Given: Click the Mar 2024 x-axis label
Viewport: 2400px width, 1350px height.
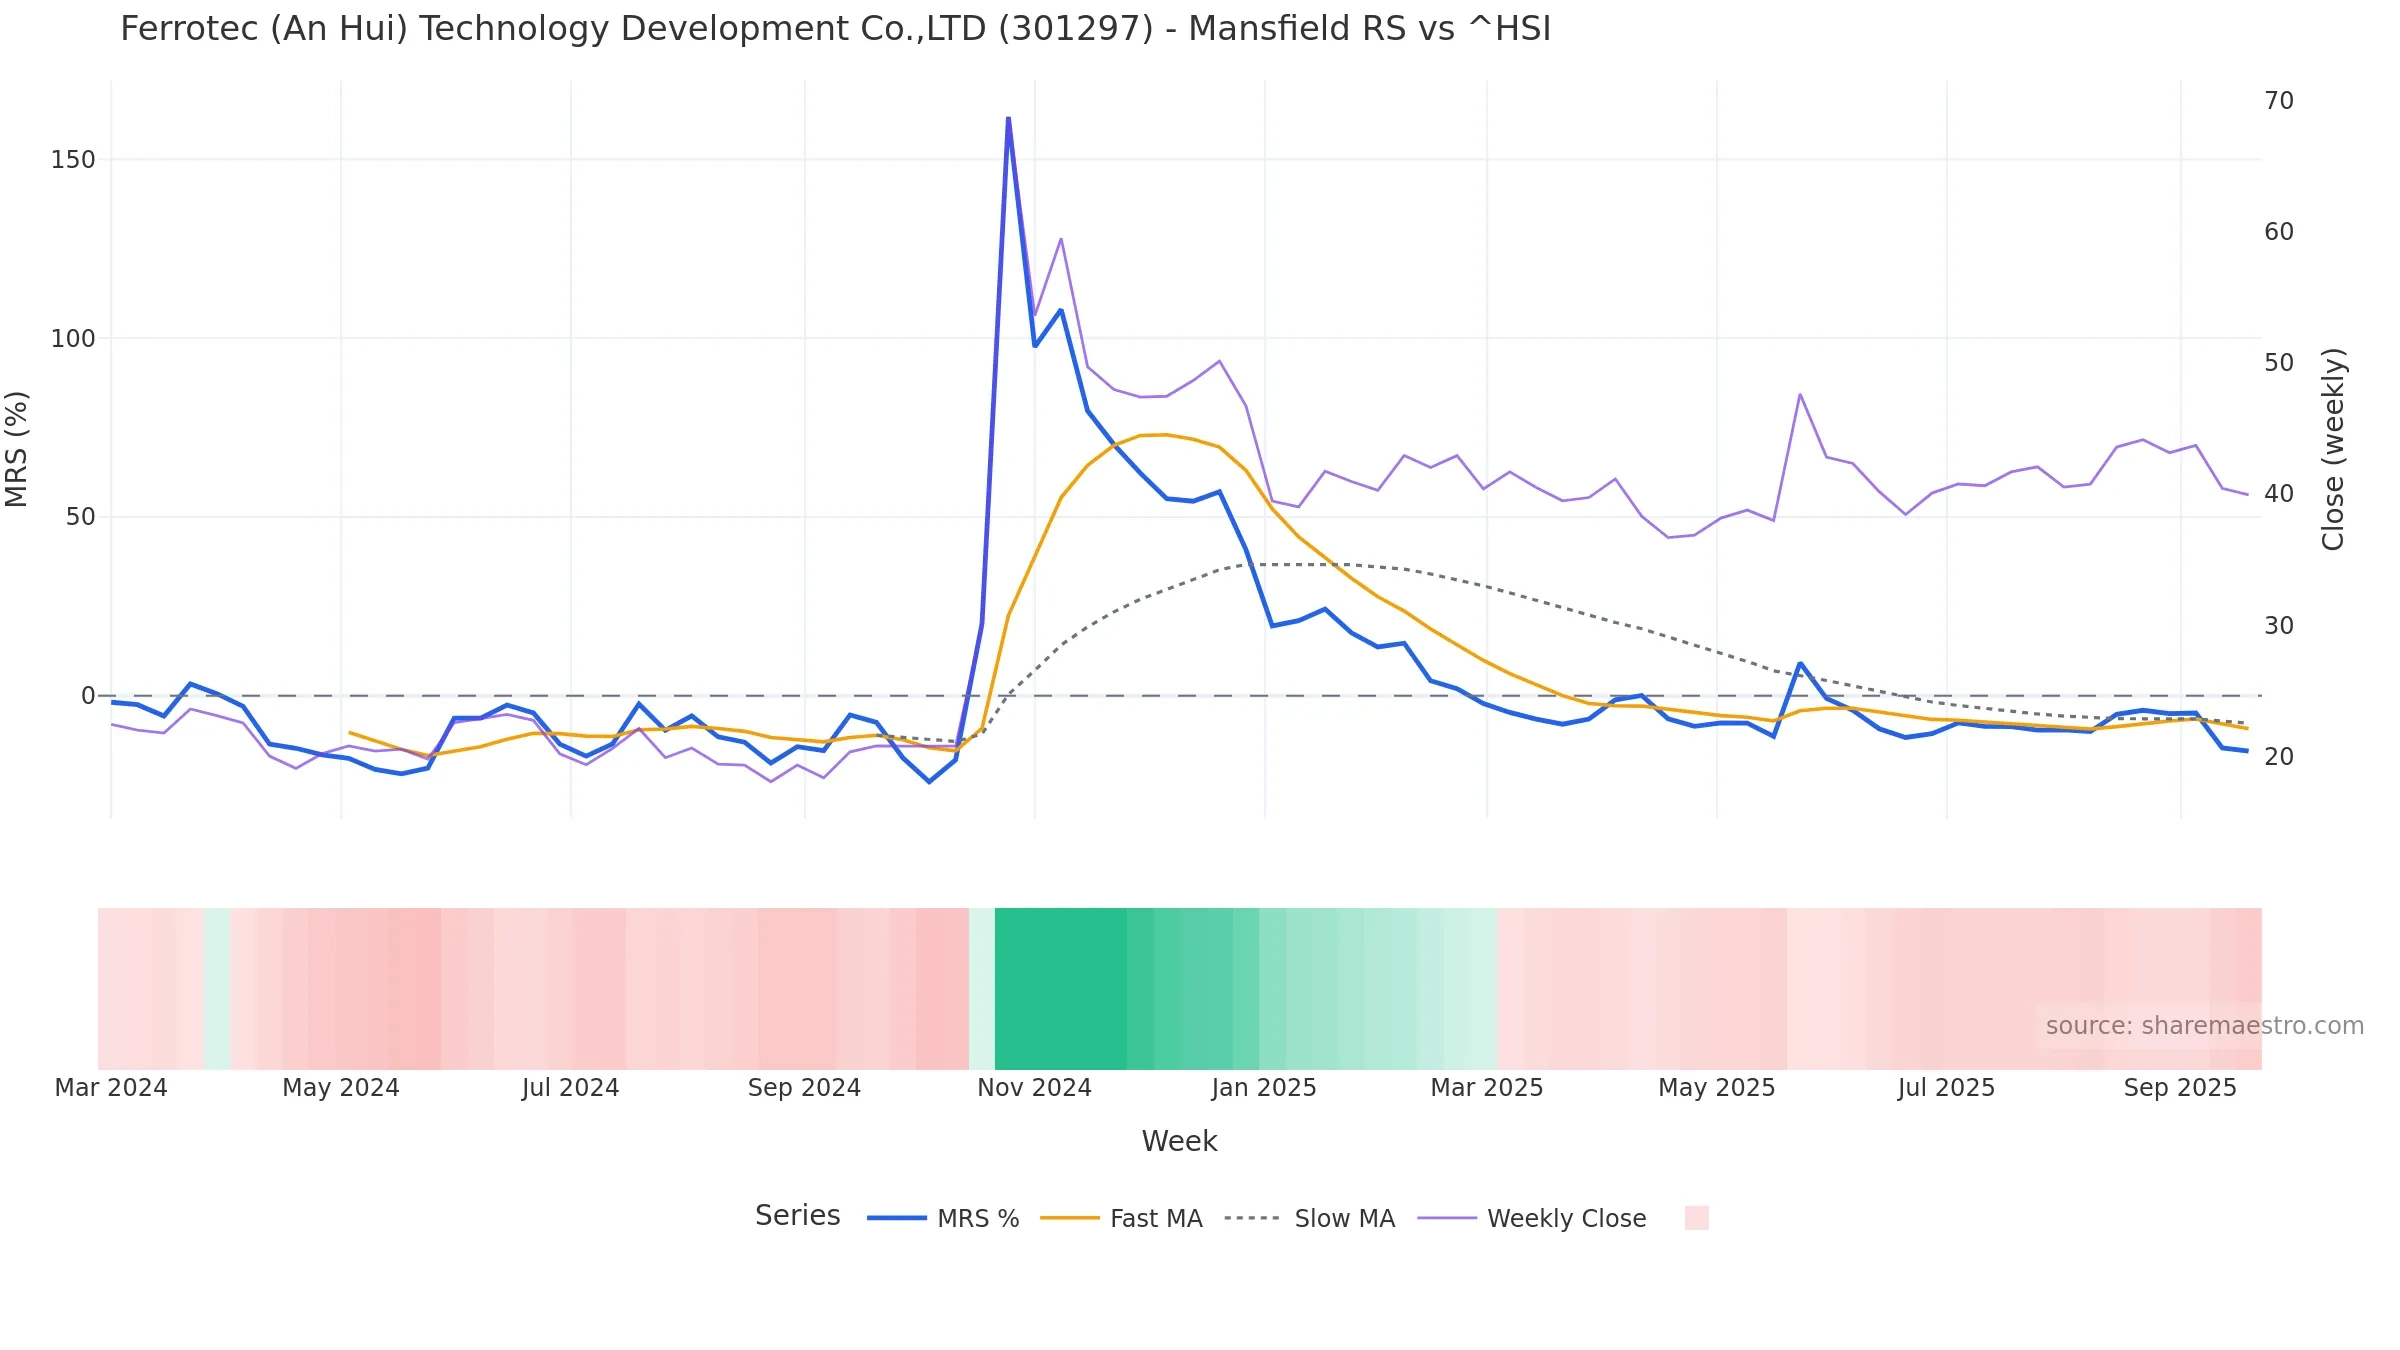Looking at the screenshot, I should click(111, 1088).
